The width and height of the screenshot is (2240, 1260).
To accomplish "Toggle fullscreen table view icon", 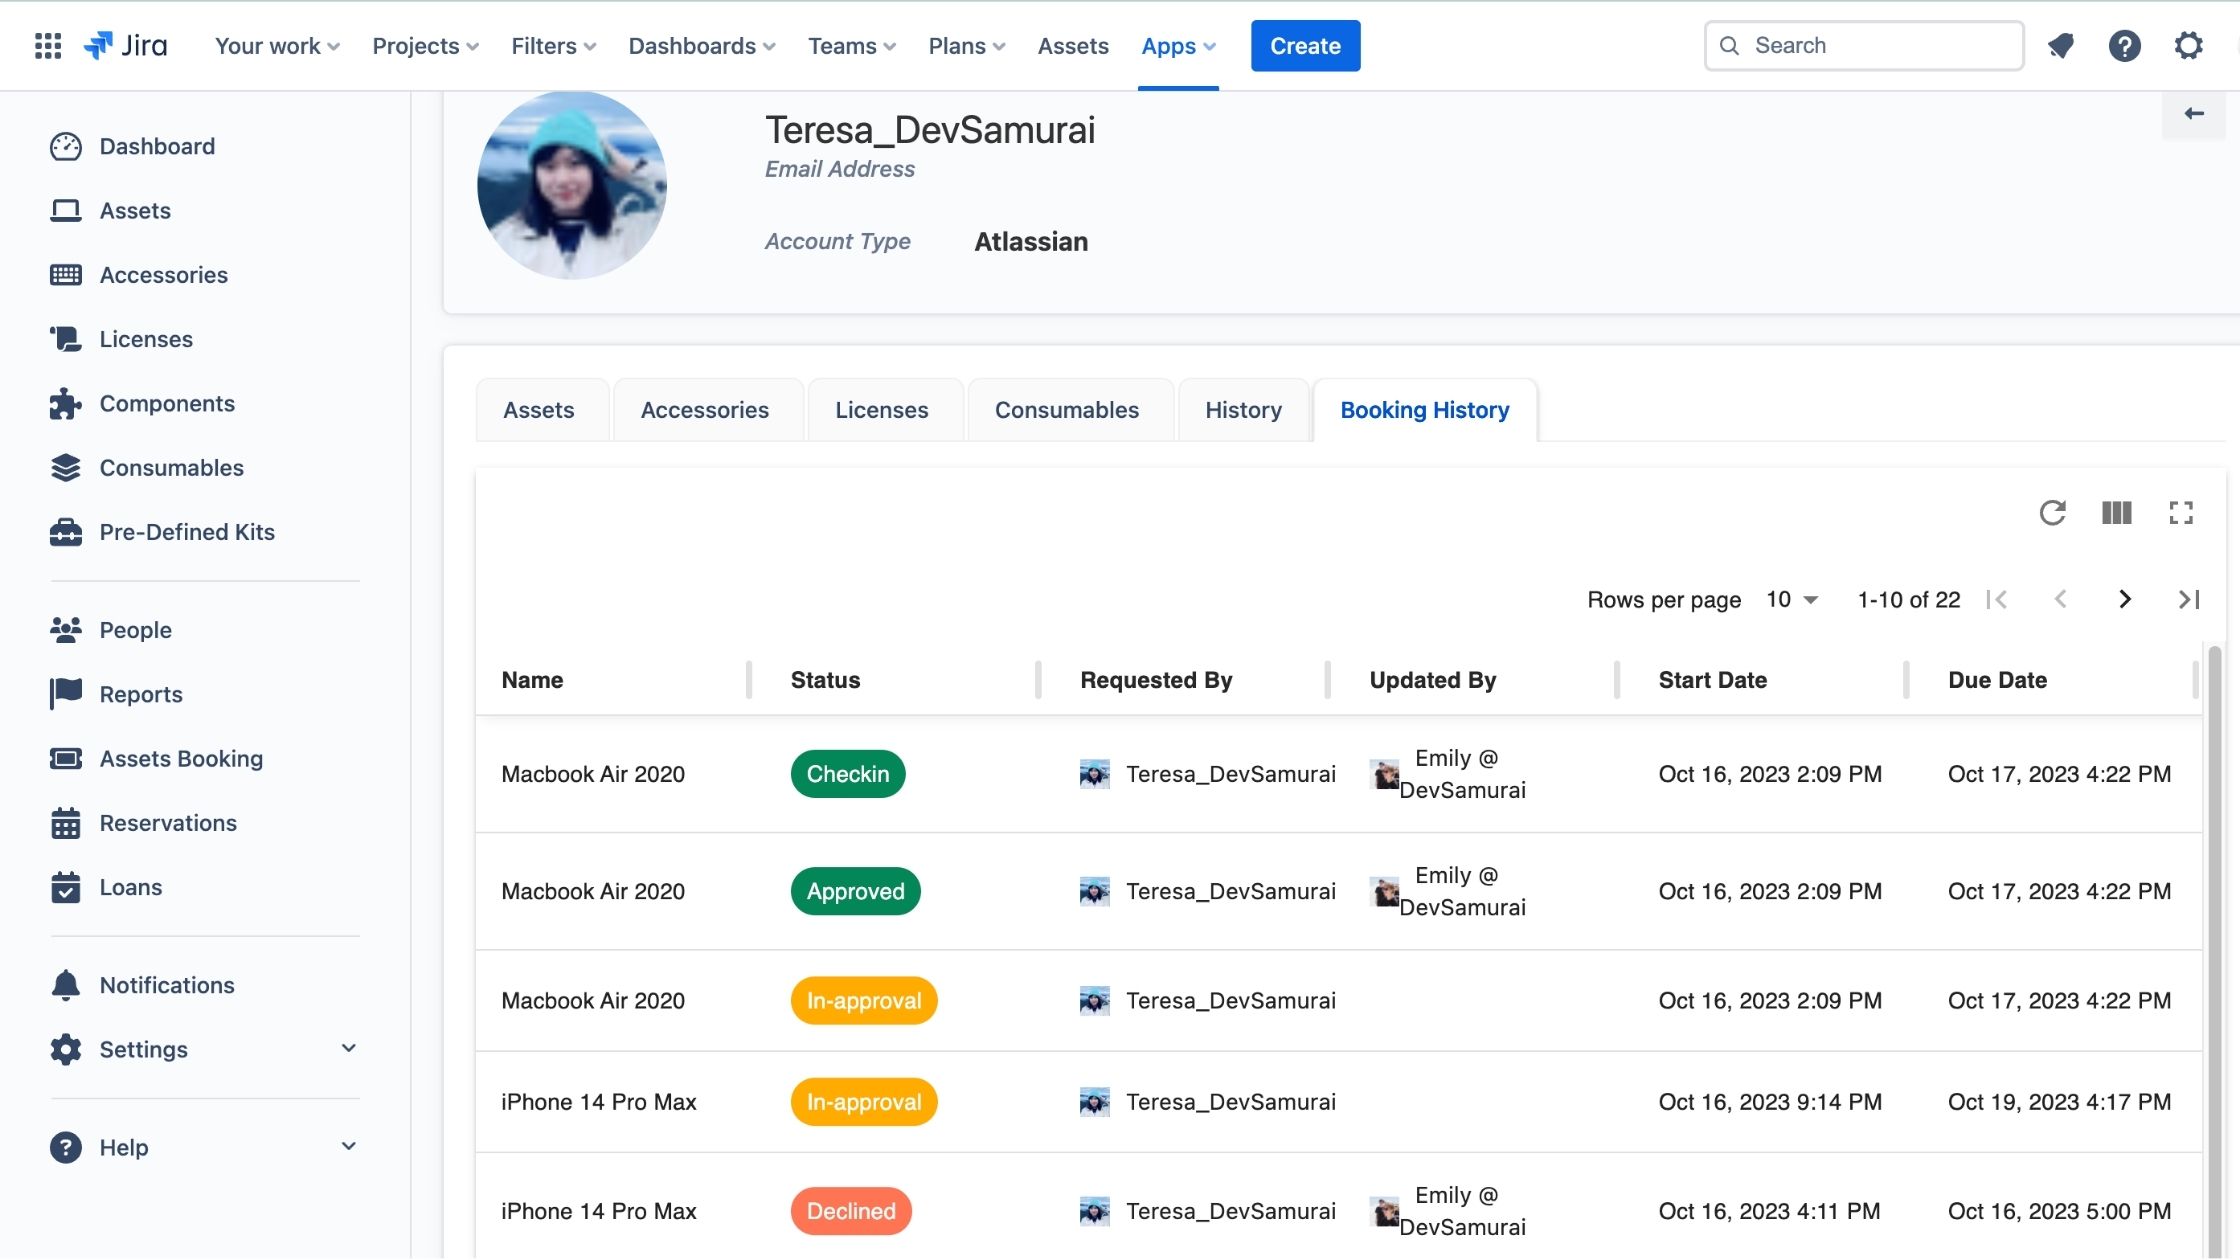I will click(x=2181, y=513).
